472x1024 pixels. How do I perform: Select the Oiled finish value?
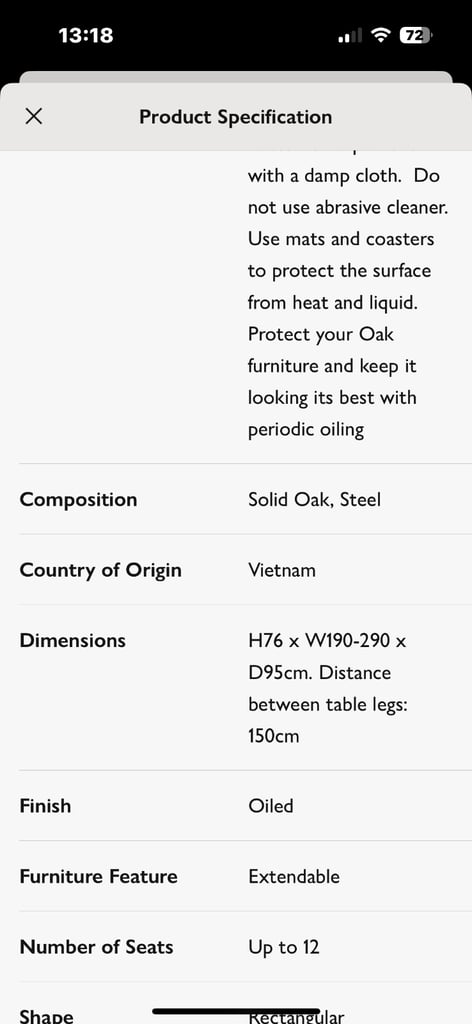point(271,806)
